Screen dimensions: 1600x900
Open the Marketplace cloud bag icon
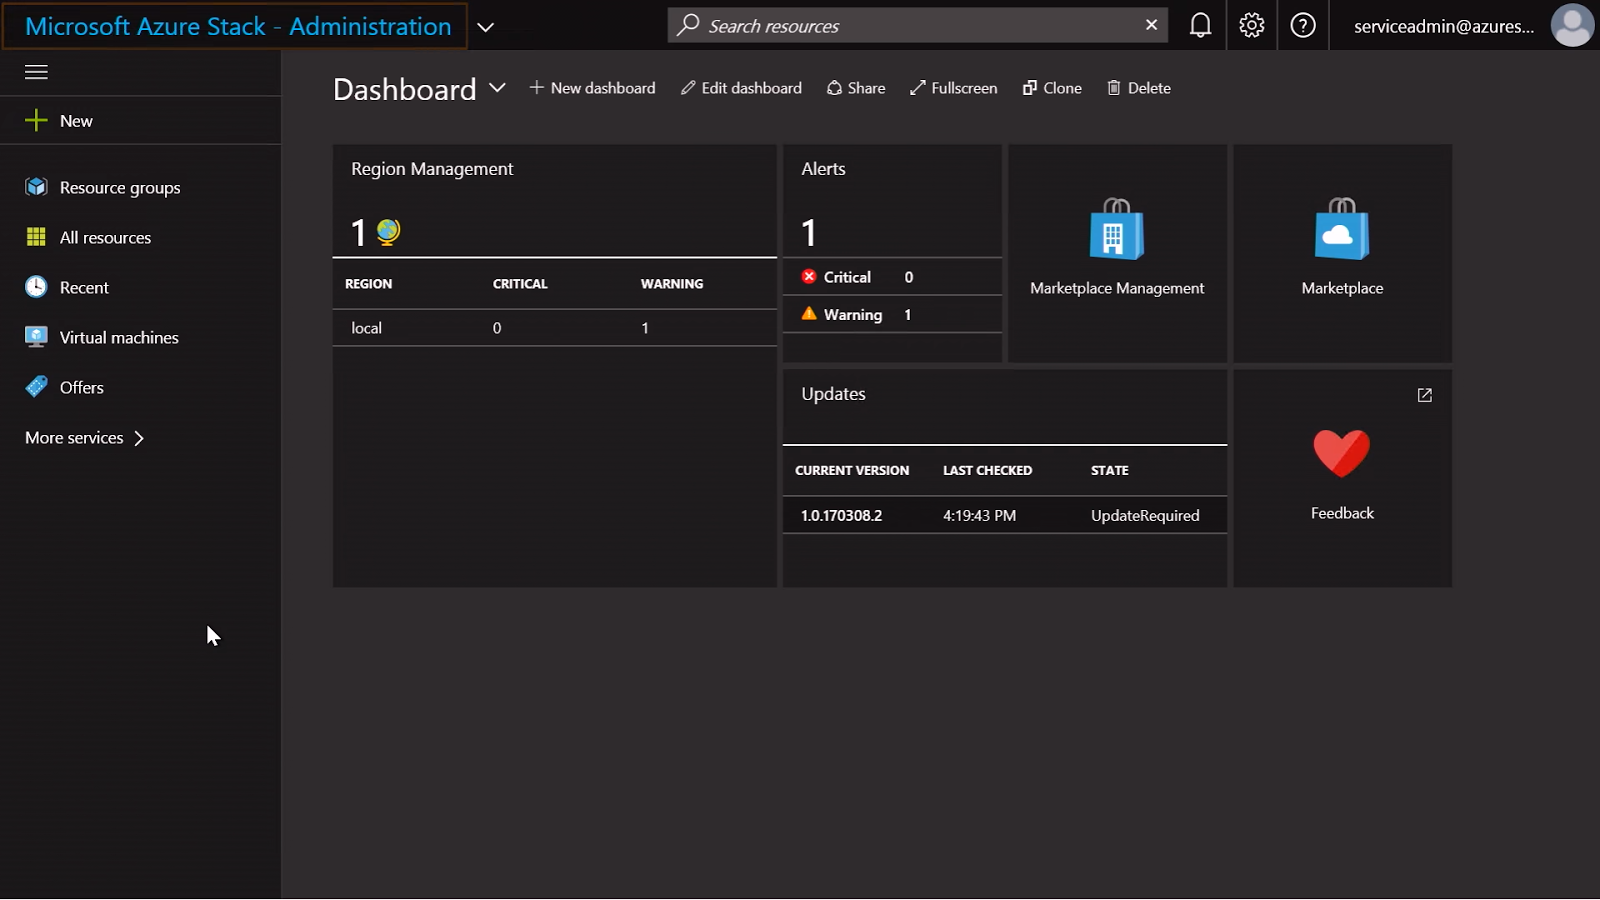[1342, 229]
